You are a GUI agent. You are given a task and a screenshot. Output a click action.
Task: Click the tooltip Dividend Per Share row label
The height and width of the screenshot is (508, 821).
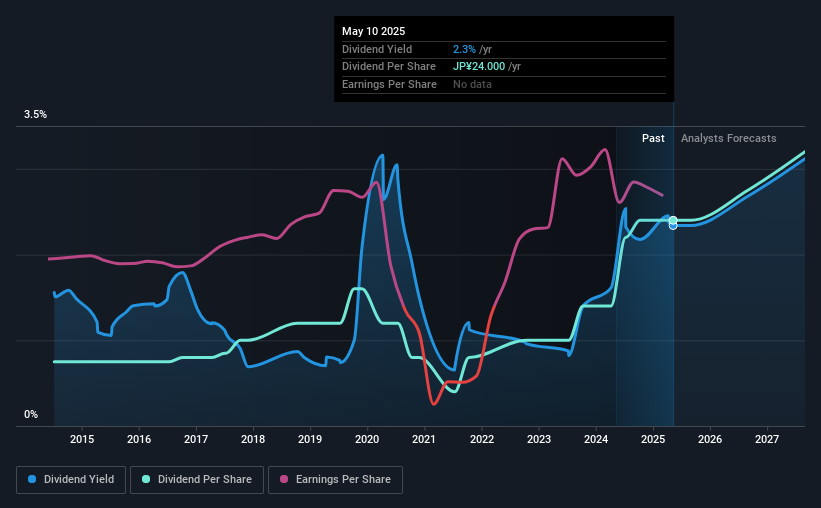click(389, 67)
